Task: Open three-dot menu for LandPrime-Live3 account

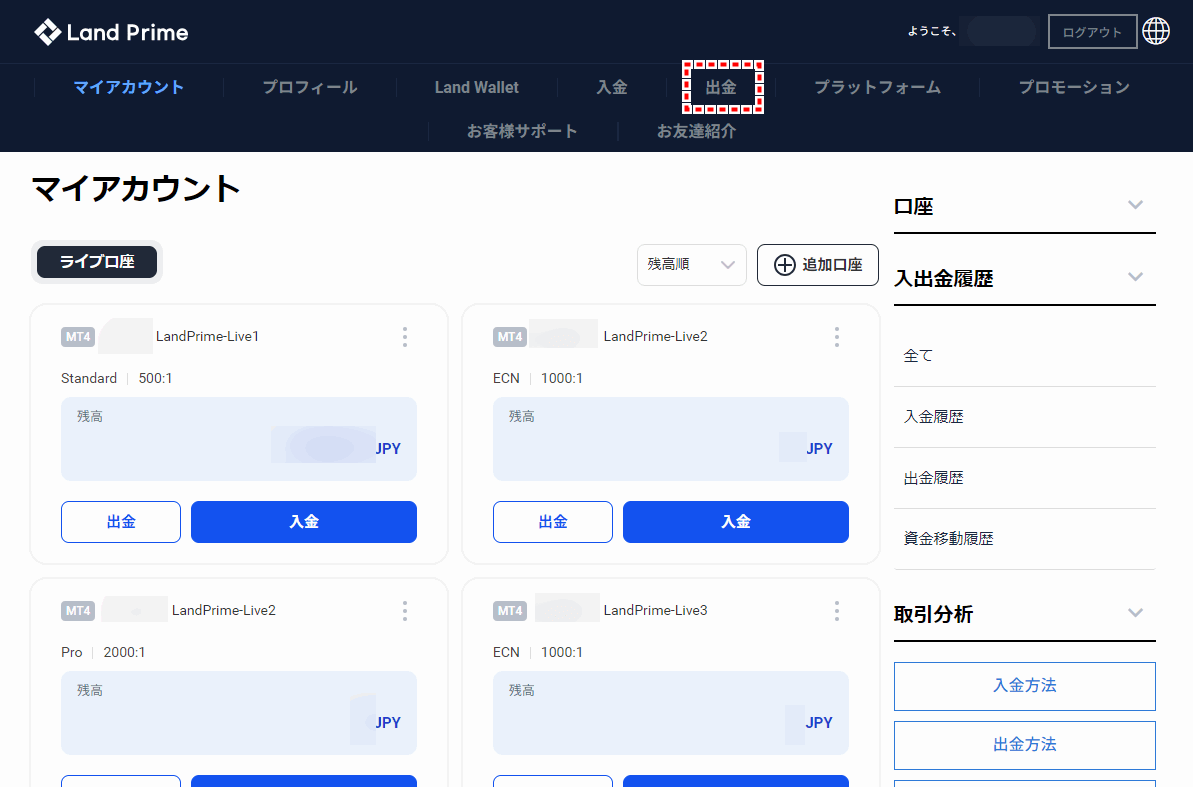Action: [x=837, y=610]
